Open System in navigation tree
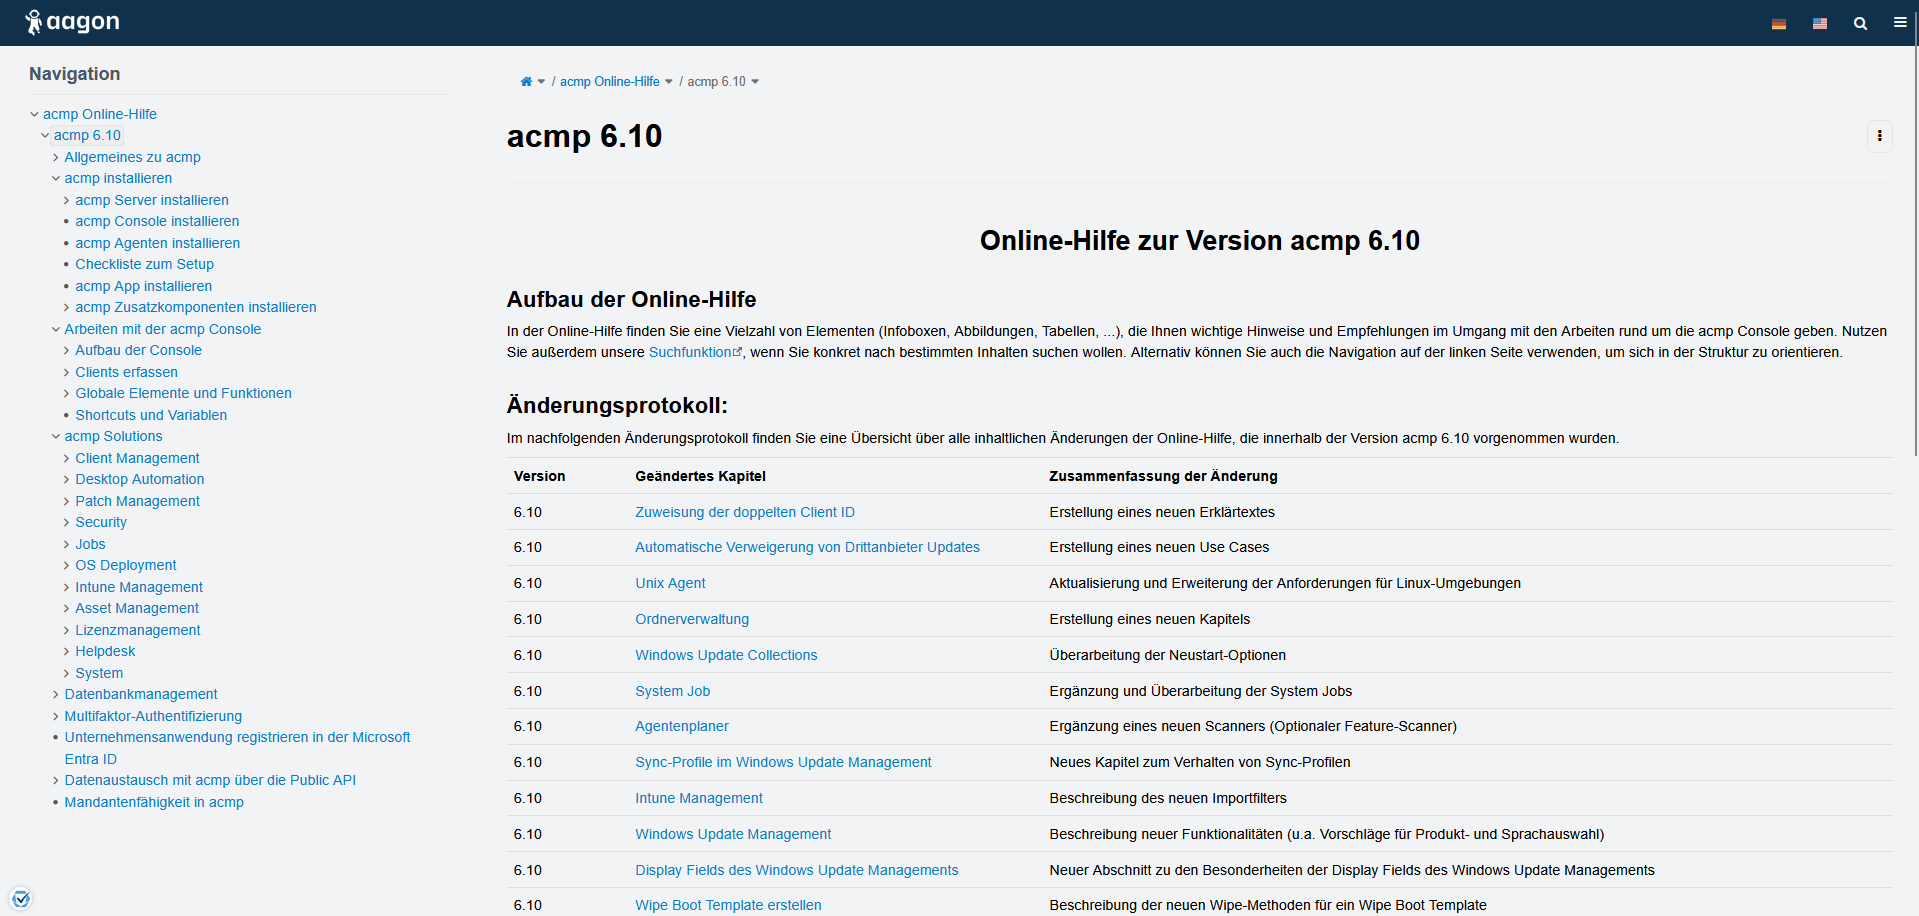The image size is (1919, 916). click(x=99, y=673)
